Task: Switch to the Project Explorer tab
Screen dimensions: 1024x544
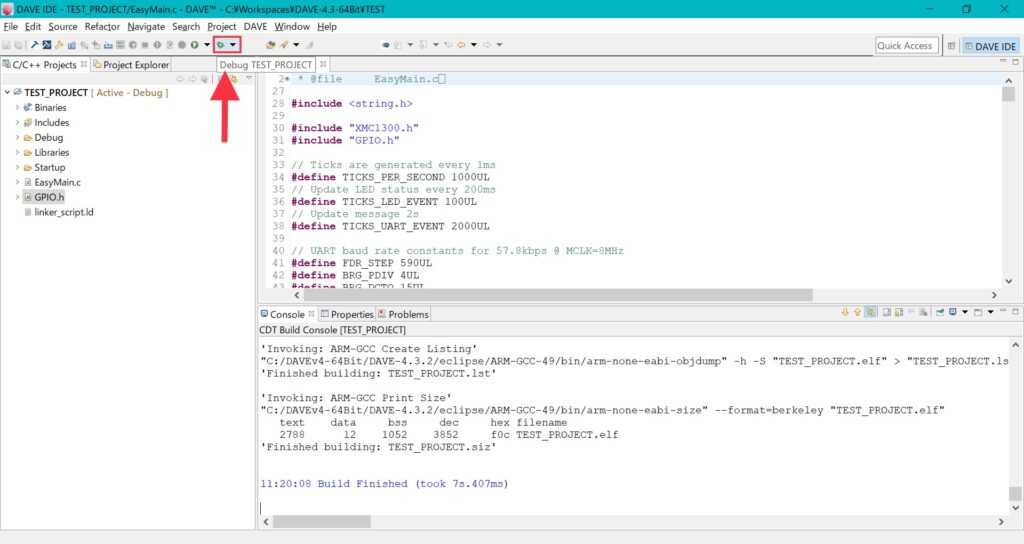Action: tap(131, 65)
